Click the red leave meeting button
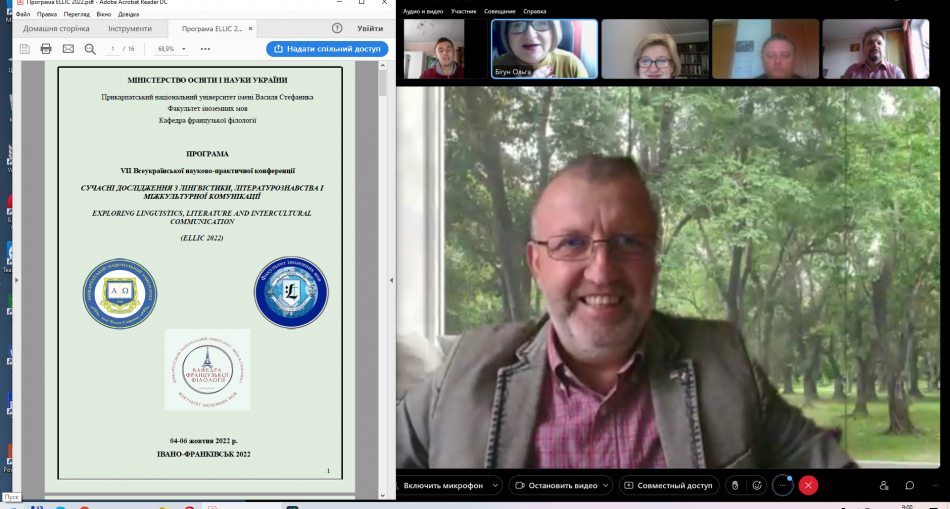Image resolution: width=950 pixels, height=509 pixels. pyautogui.click(x=808, y=485)
